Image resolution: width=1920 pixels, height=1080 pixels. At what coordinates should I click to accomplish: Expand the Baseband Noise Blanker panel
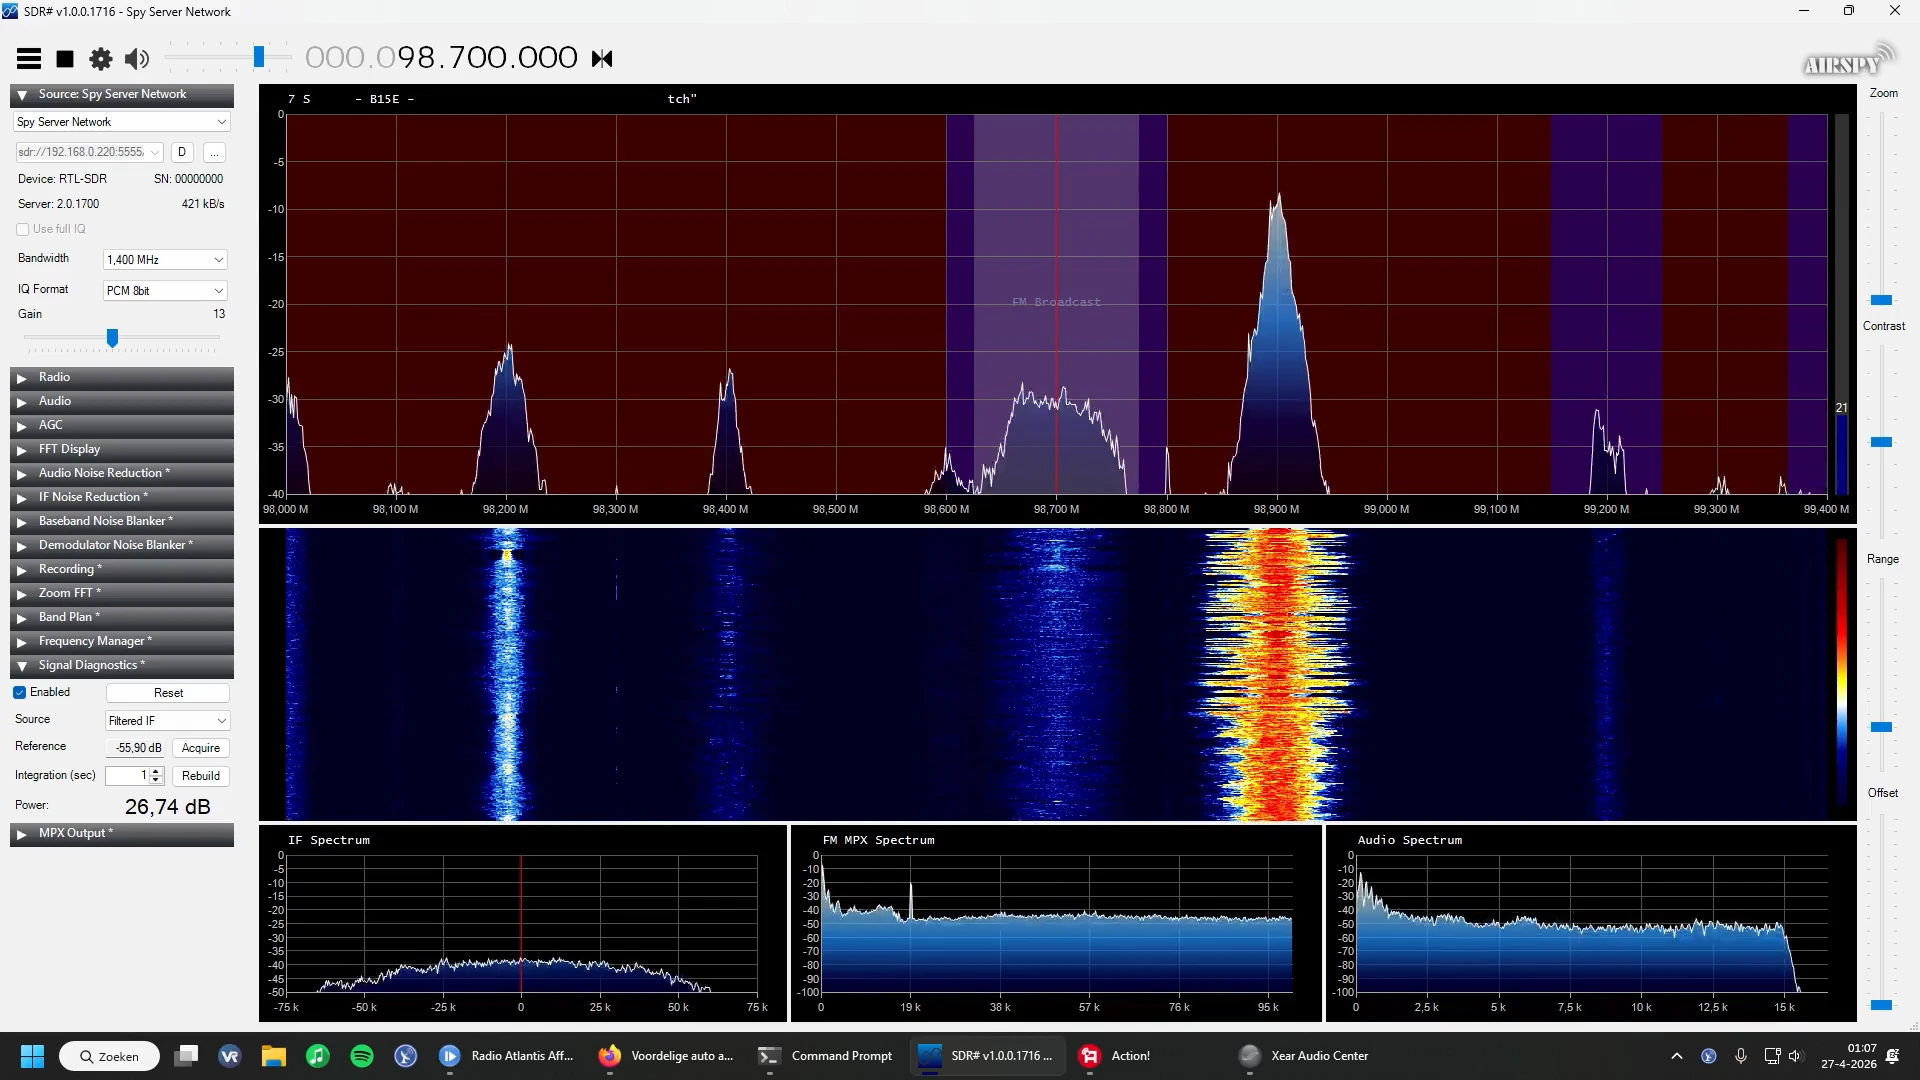point(122,521)
